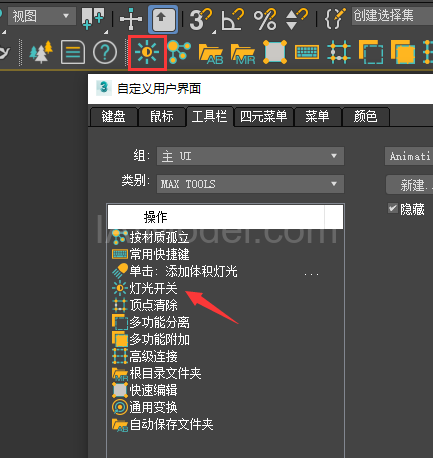Click the help question mark toolbar icon

coord(105,52)
